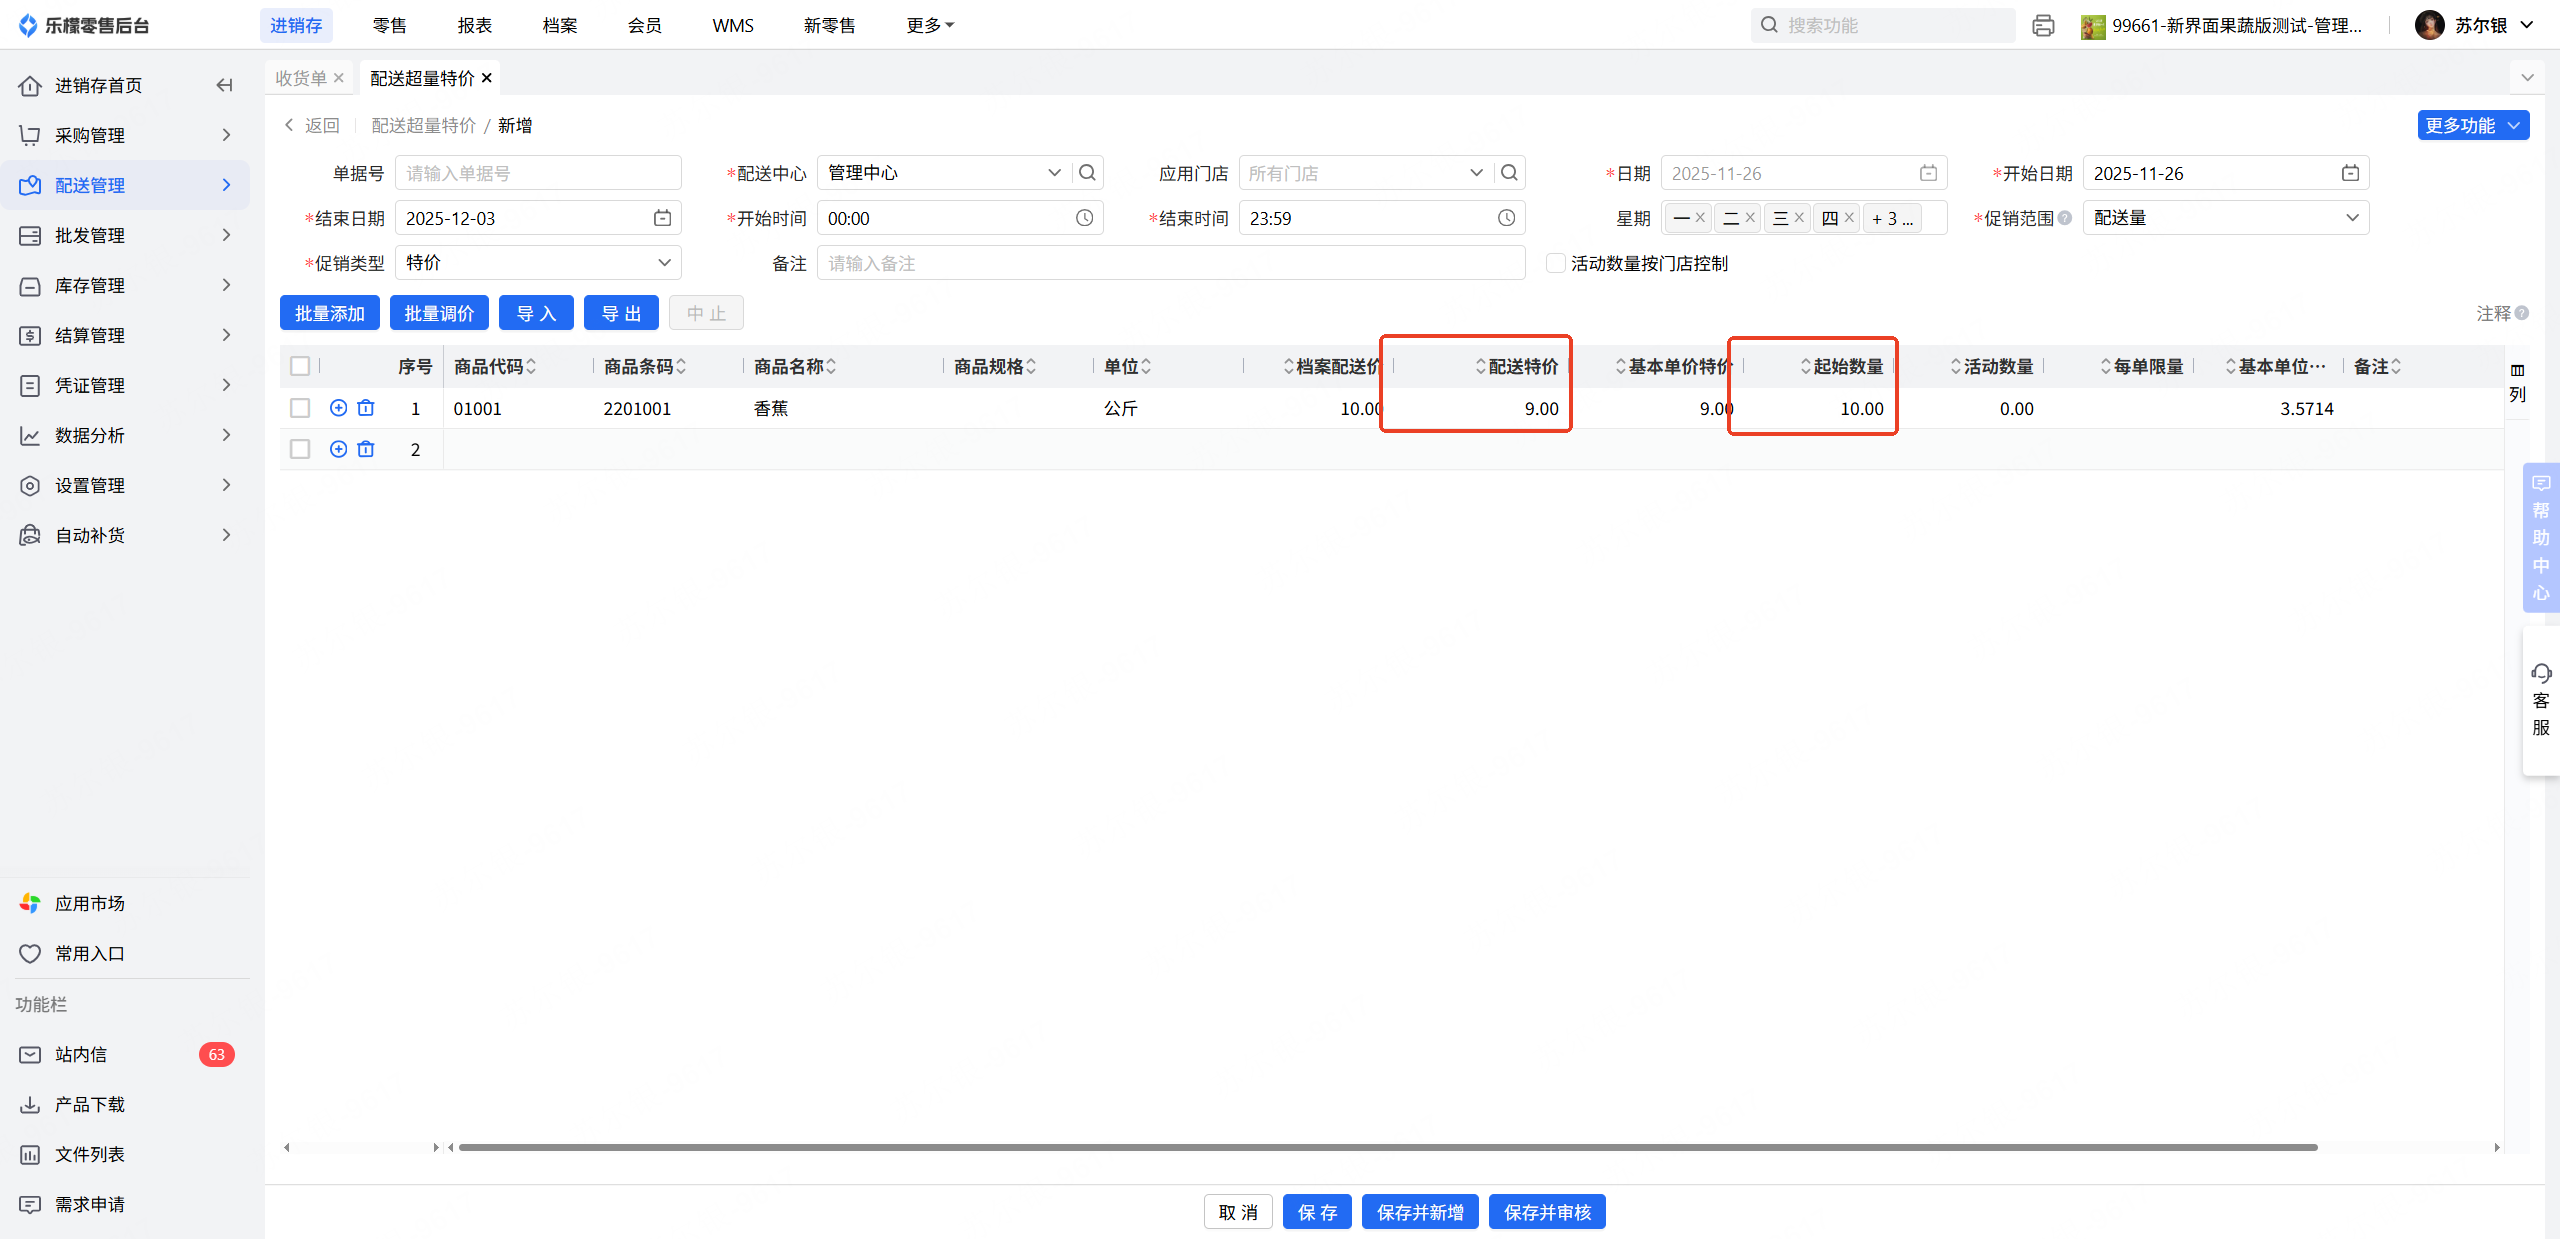
Task: Click the 批量添加 button
Action: point(329,313)
